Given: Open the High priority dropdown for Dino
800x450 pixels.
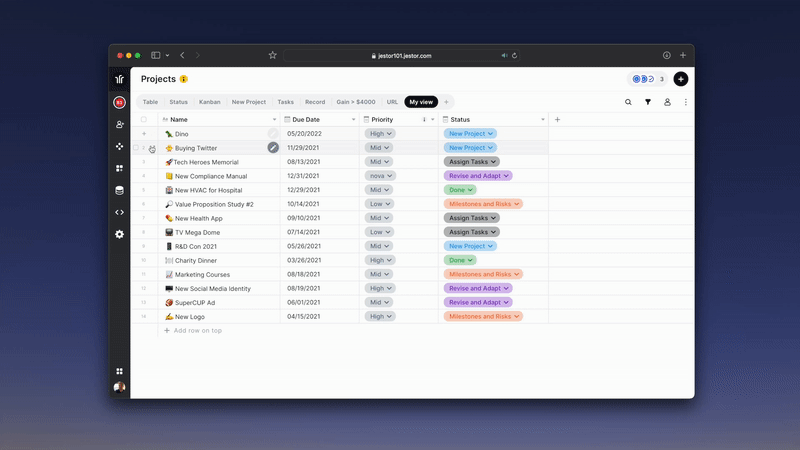Looking at the screenshot, I should (x=380, y=134).
